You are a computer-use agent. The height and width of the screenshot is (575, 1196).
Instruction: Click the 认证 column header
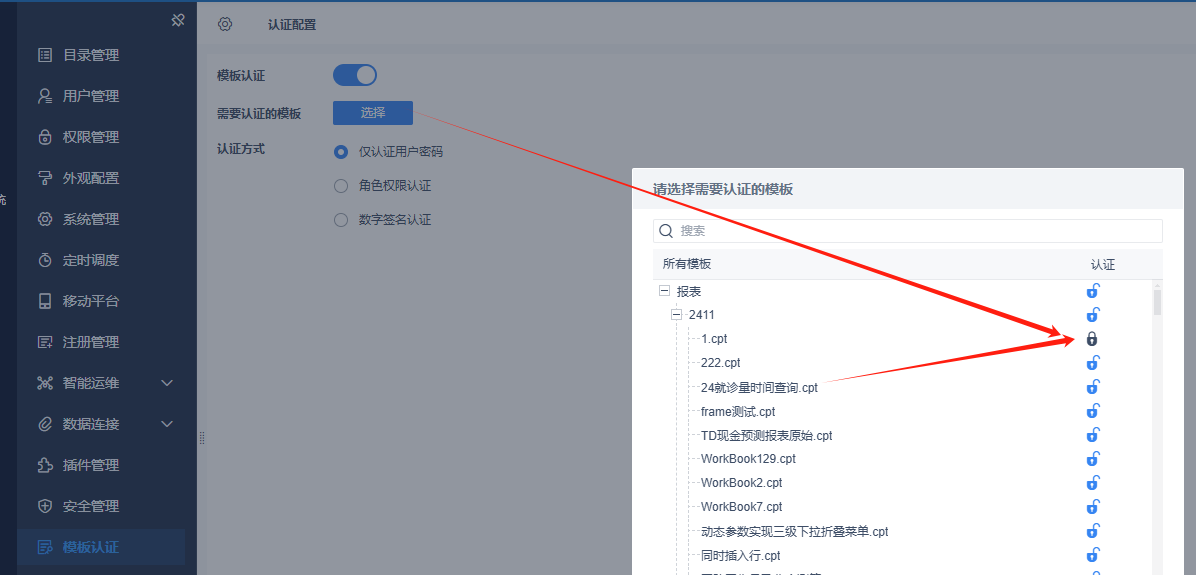point(1103,265)
